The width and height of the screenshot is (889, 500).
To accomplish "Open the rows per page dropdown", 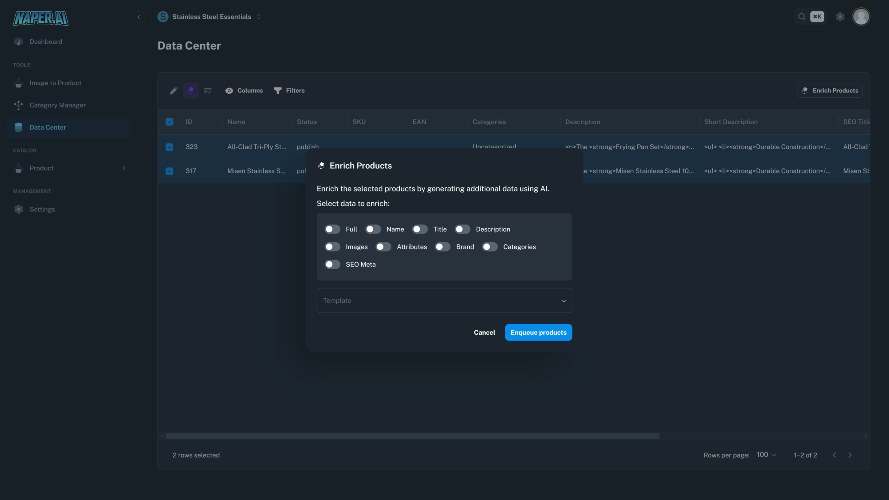I will (767, 455).
